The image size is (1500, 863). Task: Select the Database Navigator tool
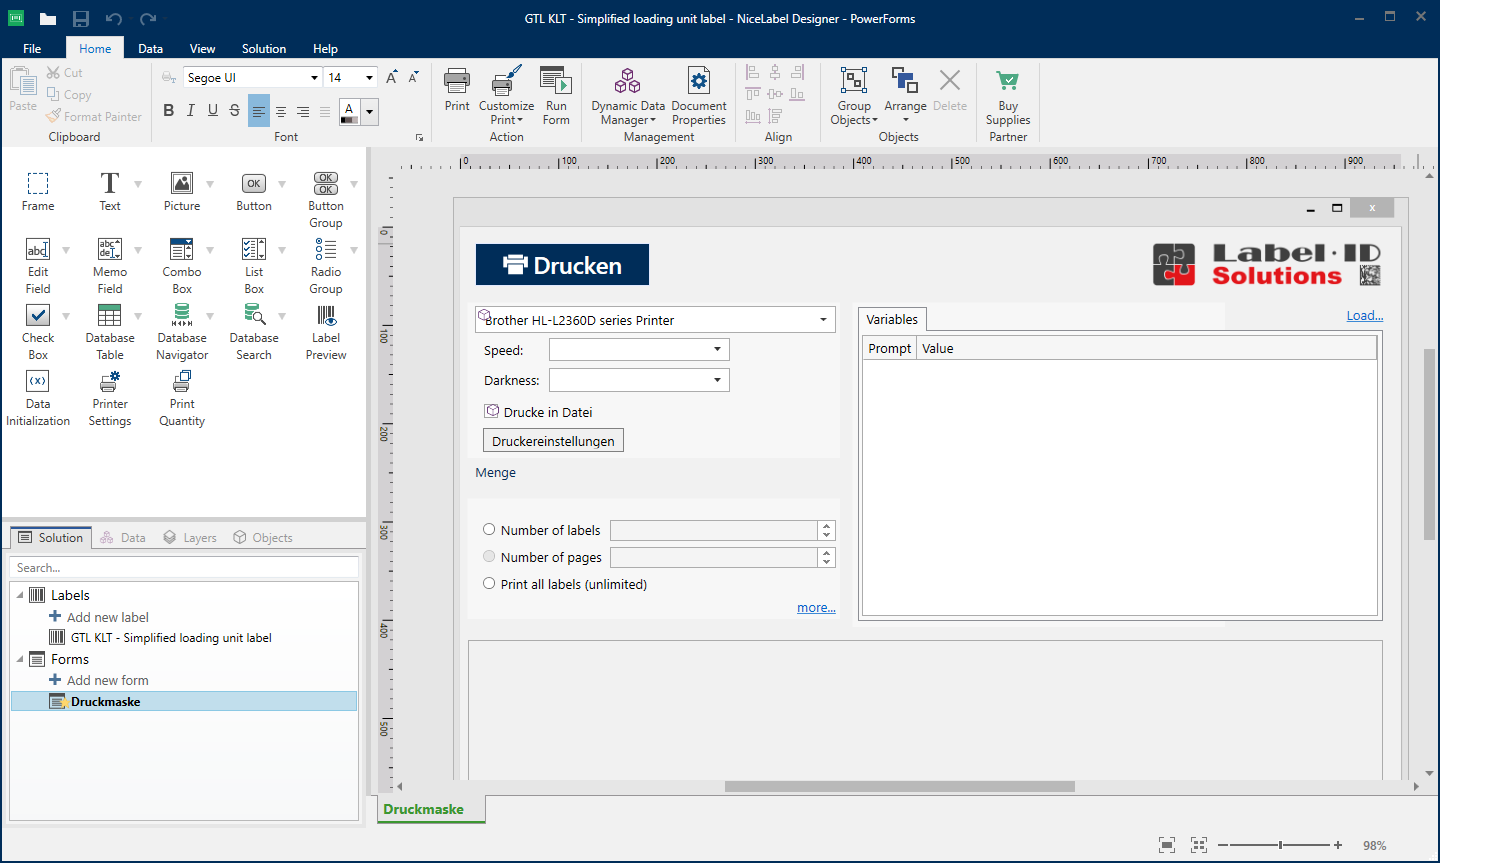182,332
